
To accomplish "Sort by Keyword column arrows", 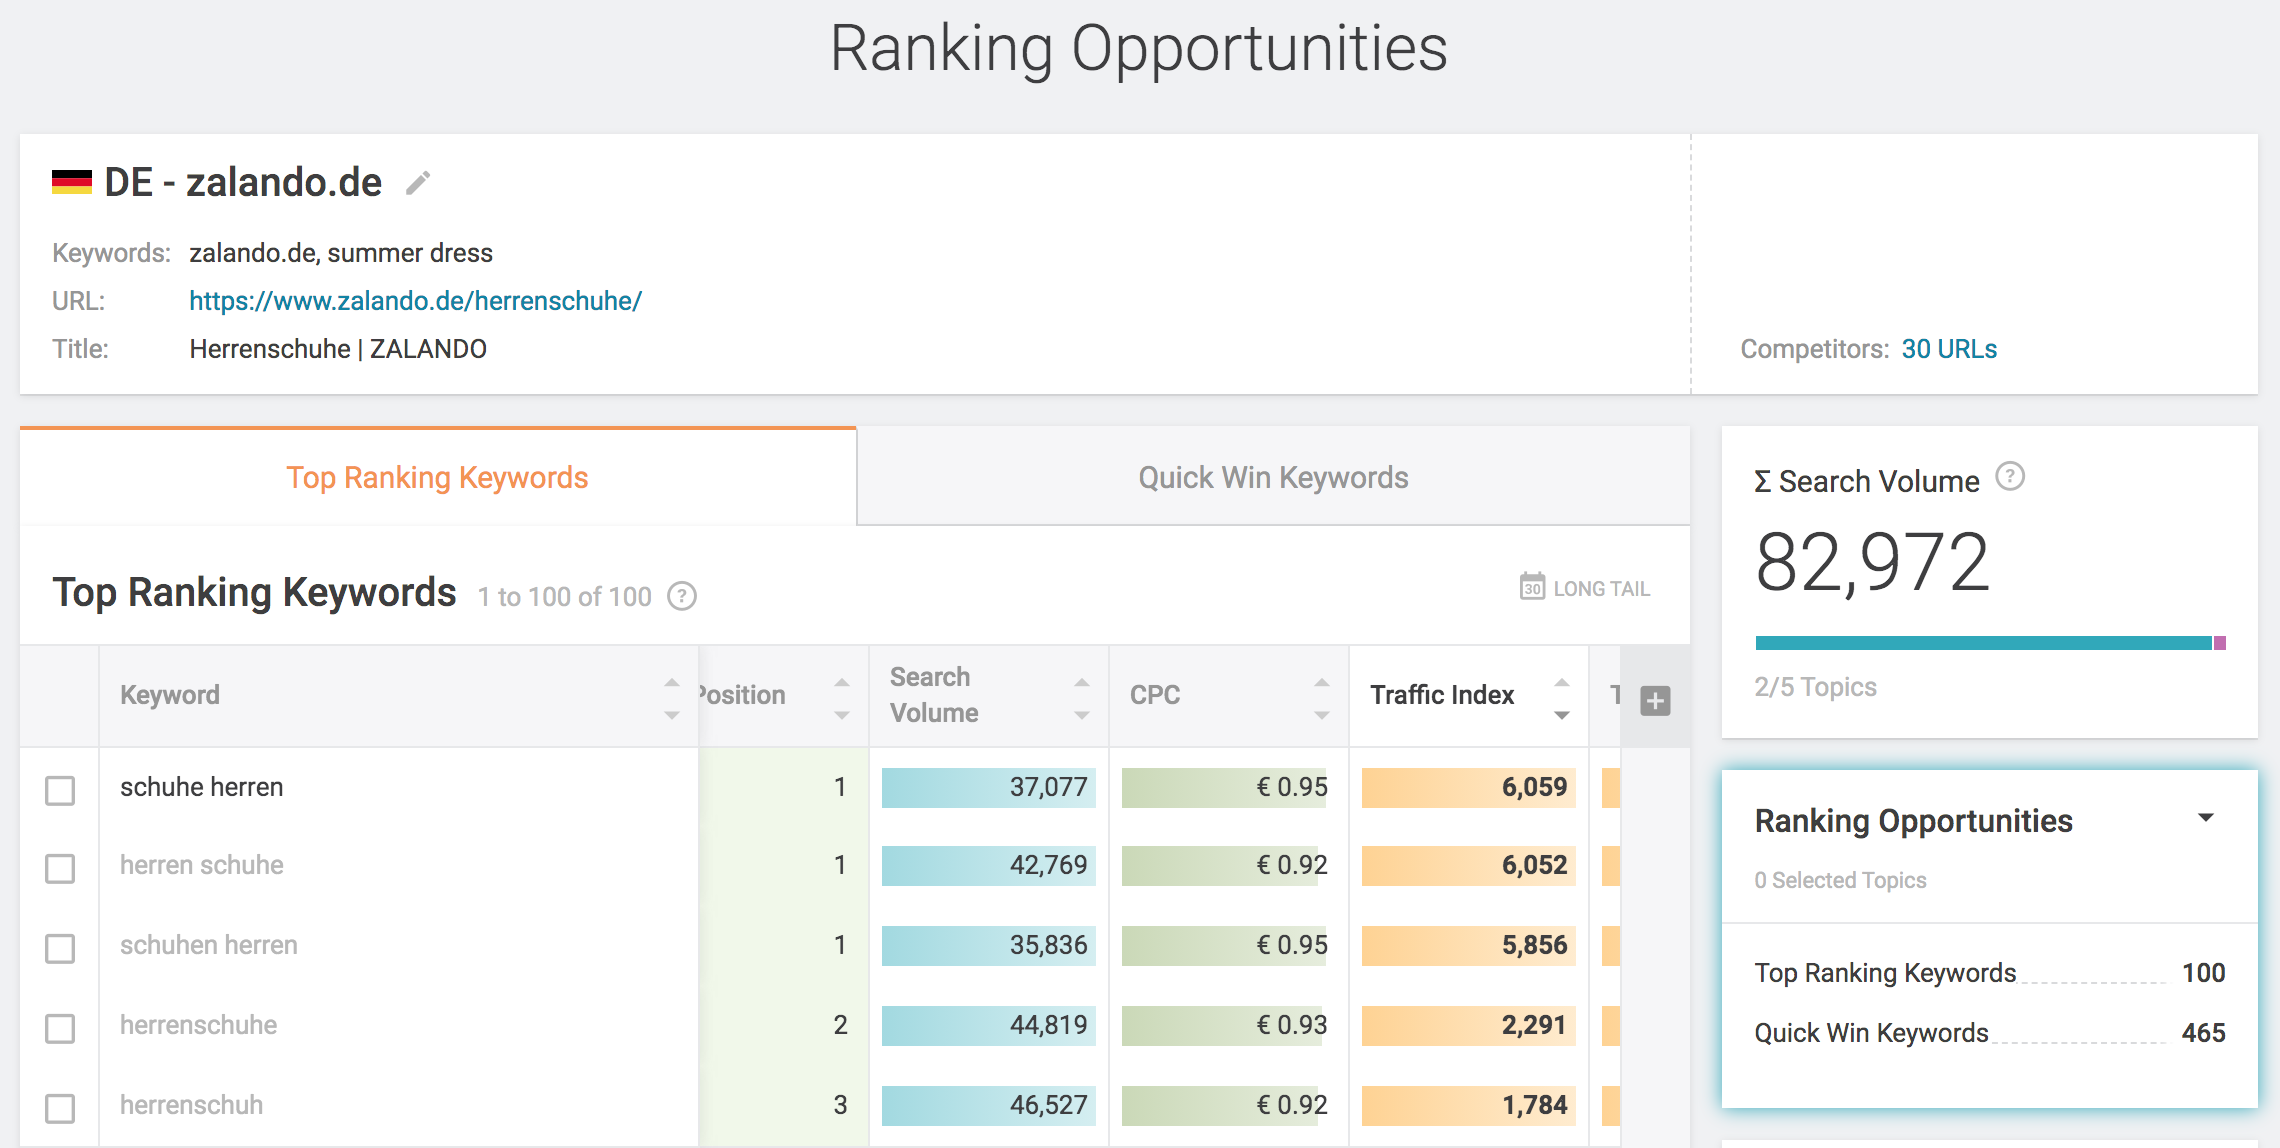I will pyautogui.click(x=672, y=698).
